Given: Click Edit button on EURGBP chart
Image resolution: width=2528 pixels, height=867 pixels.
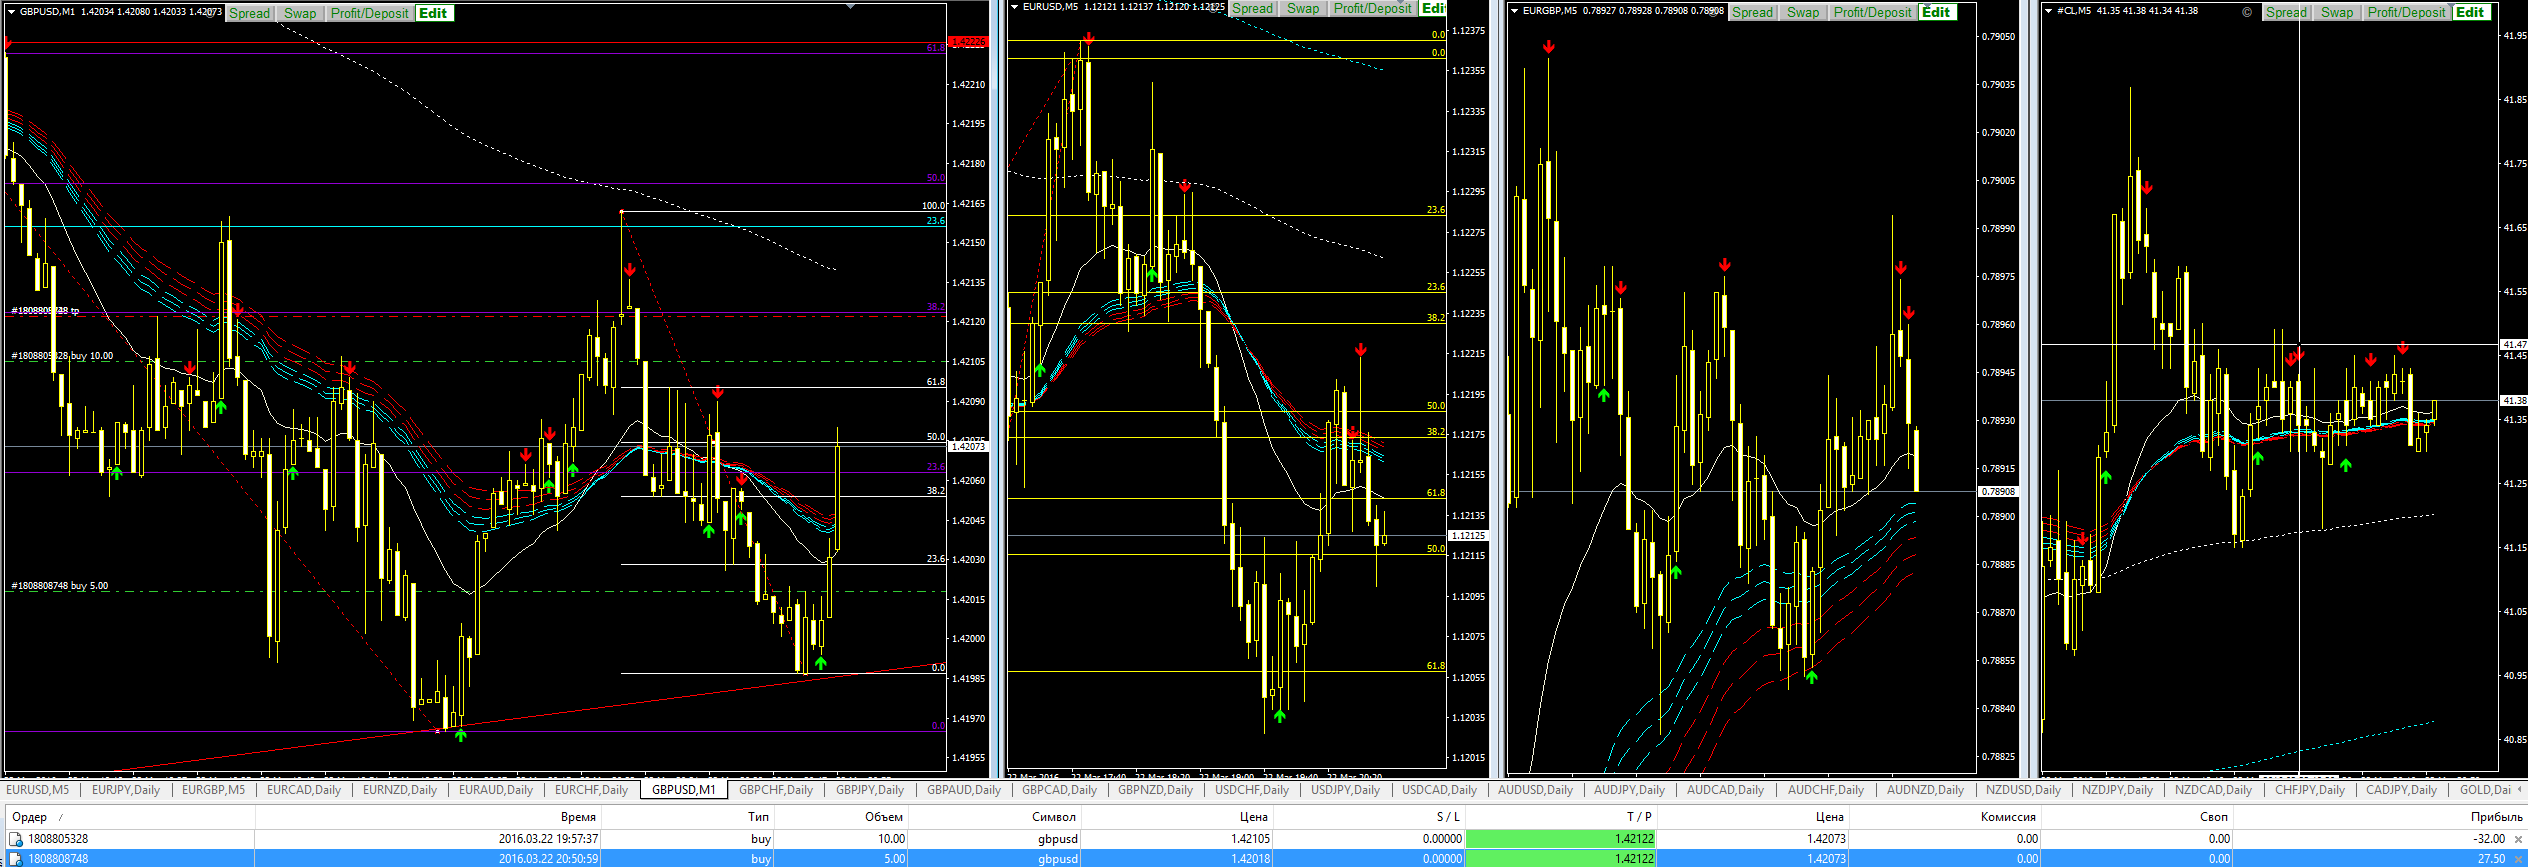Looking at the screenshot, I should click(x=1937, y=12).
